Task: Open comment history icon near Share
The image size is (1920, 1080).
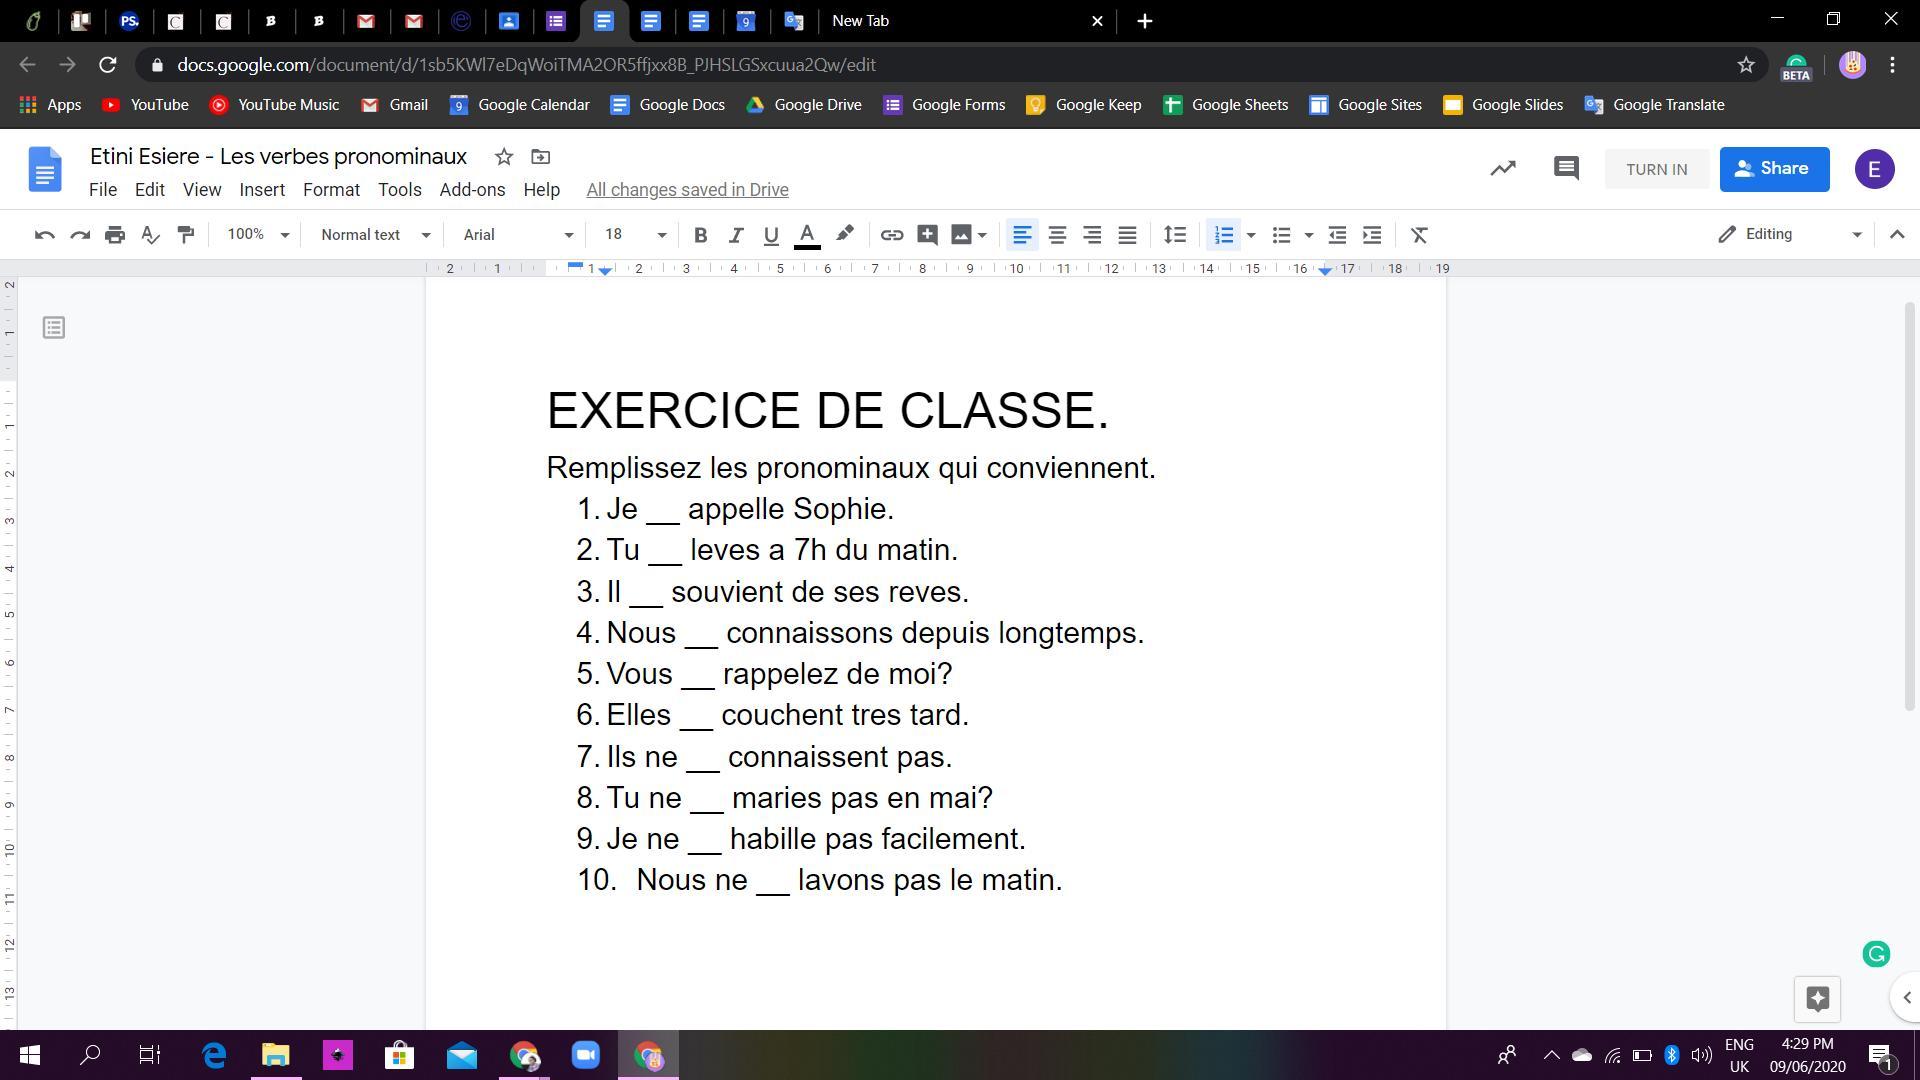Action: 1566,168
